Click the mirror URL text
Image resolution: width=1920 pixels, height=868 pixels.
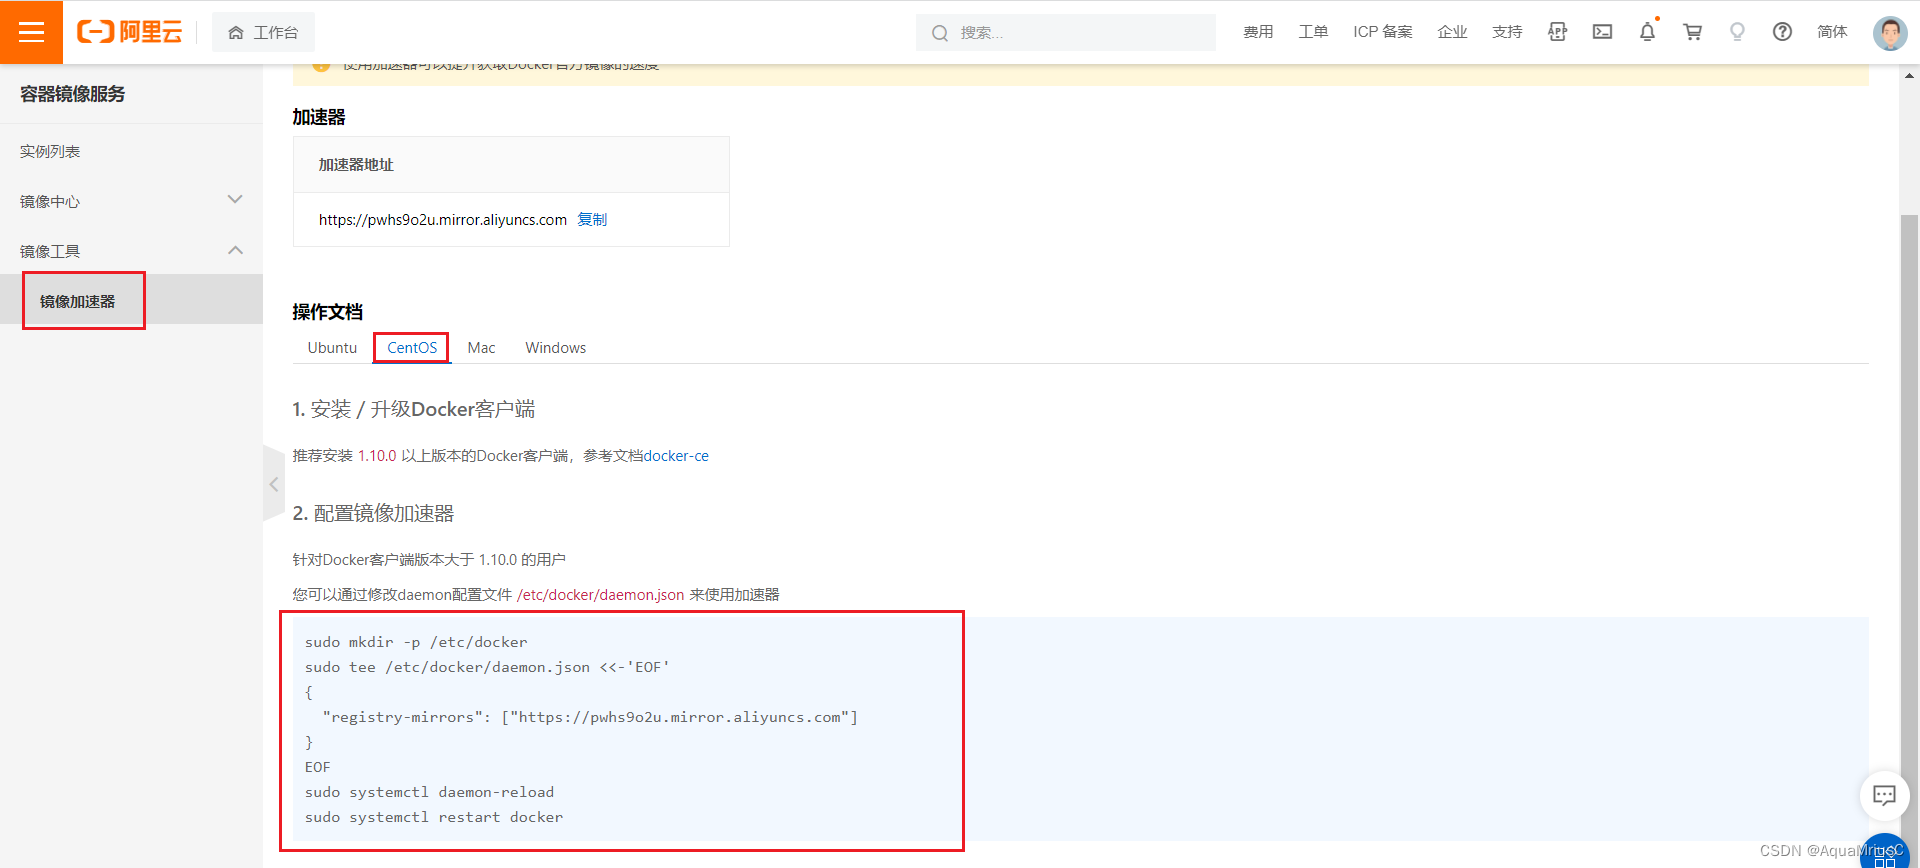443,220
